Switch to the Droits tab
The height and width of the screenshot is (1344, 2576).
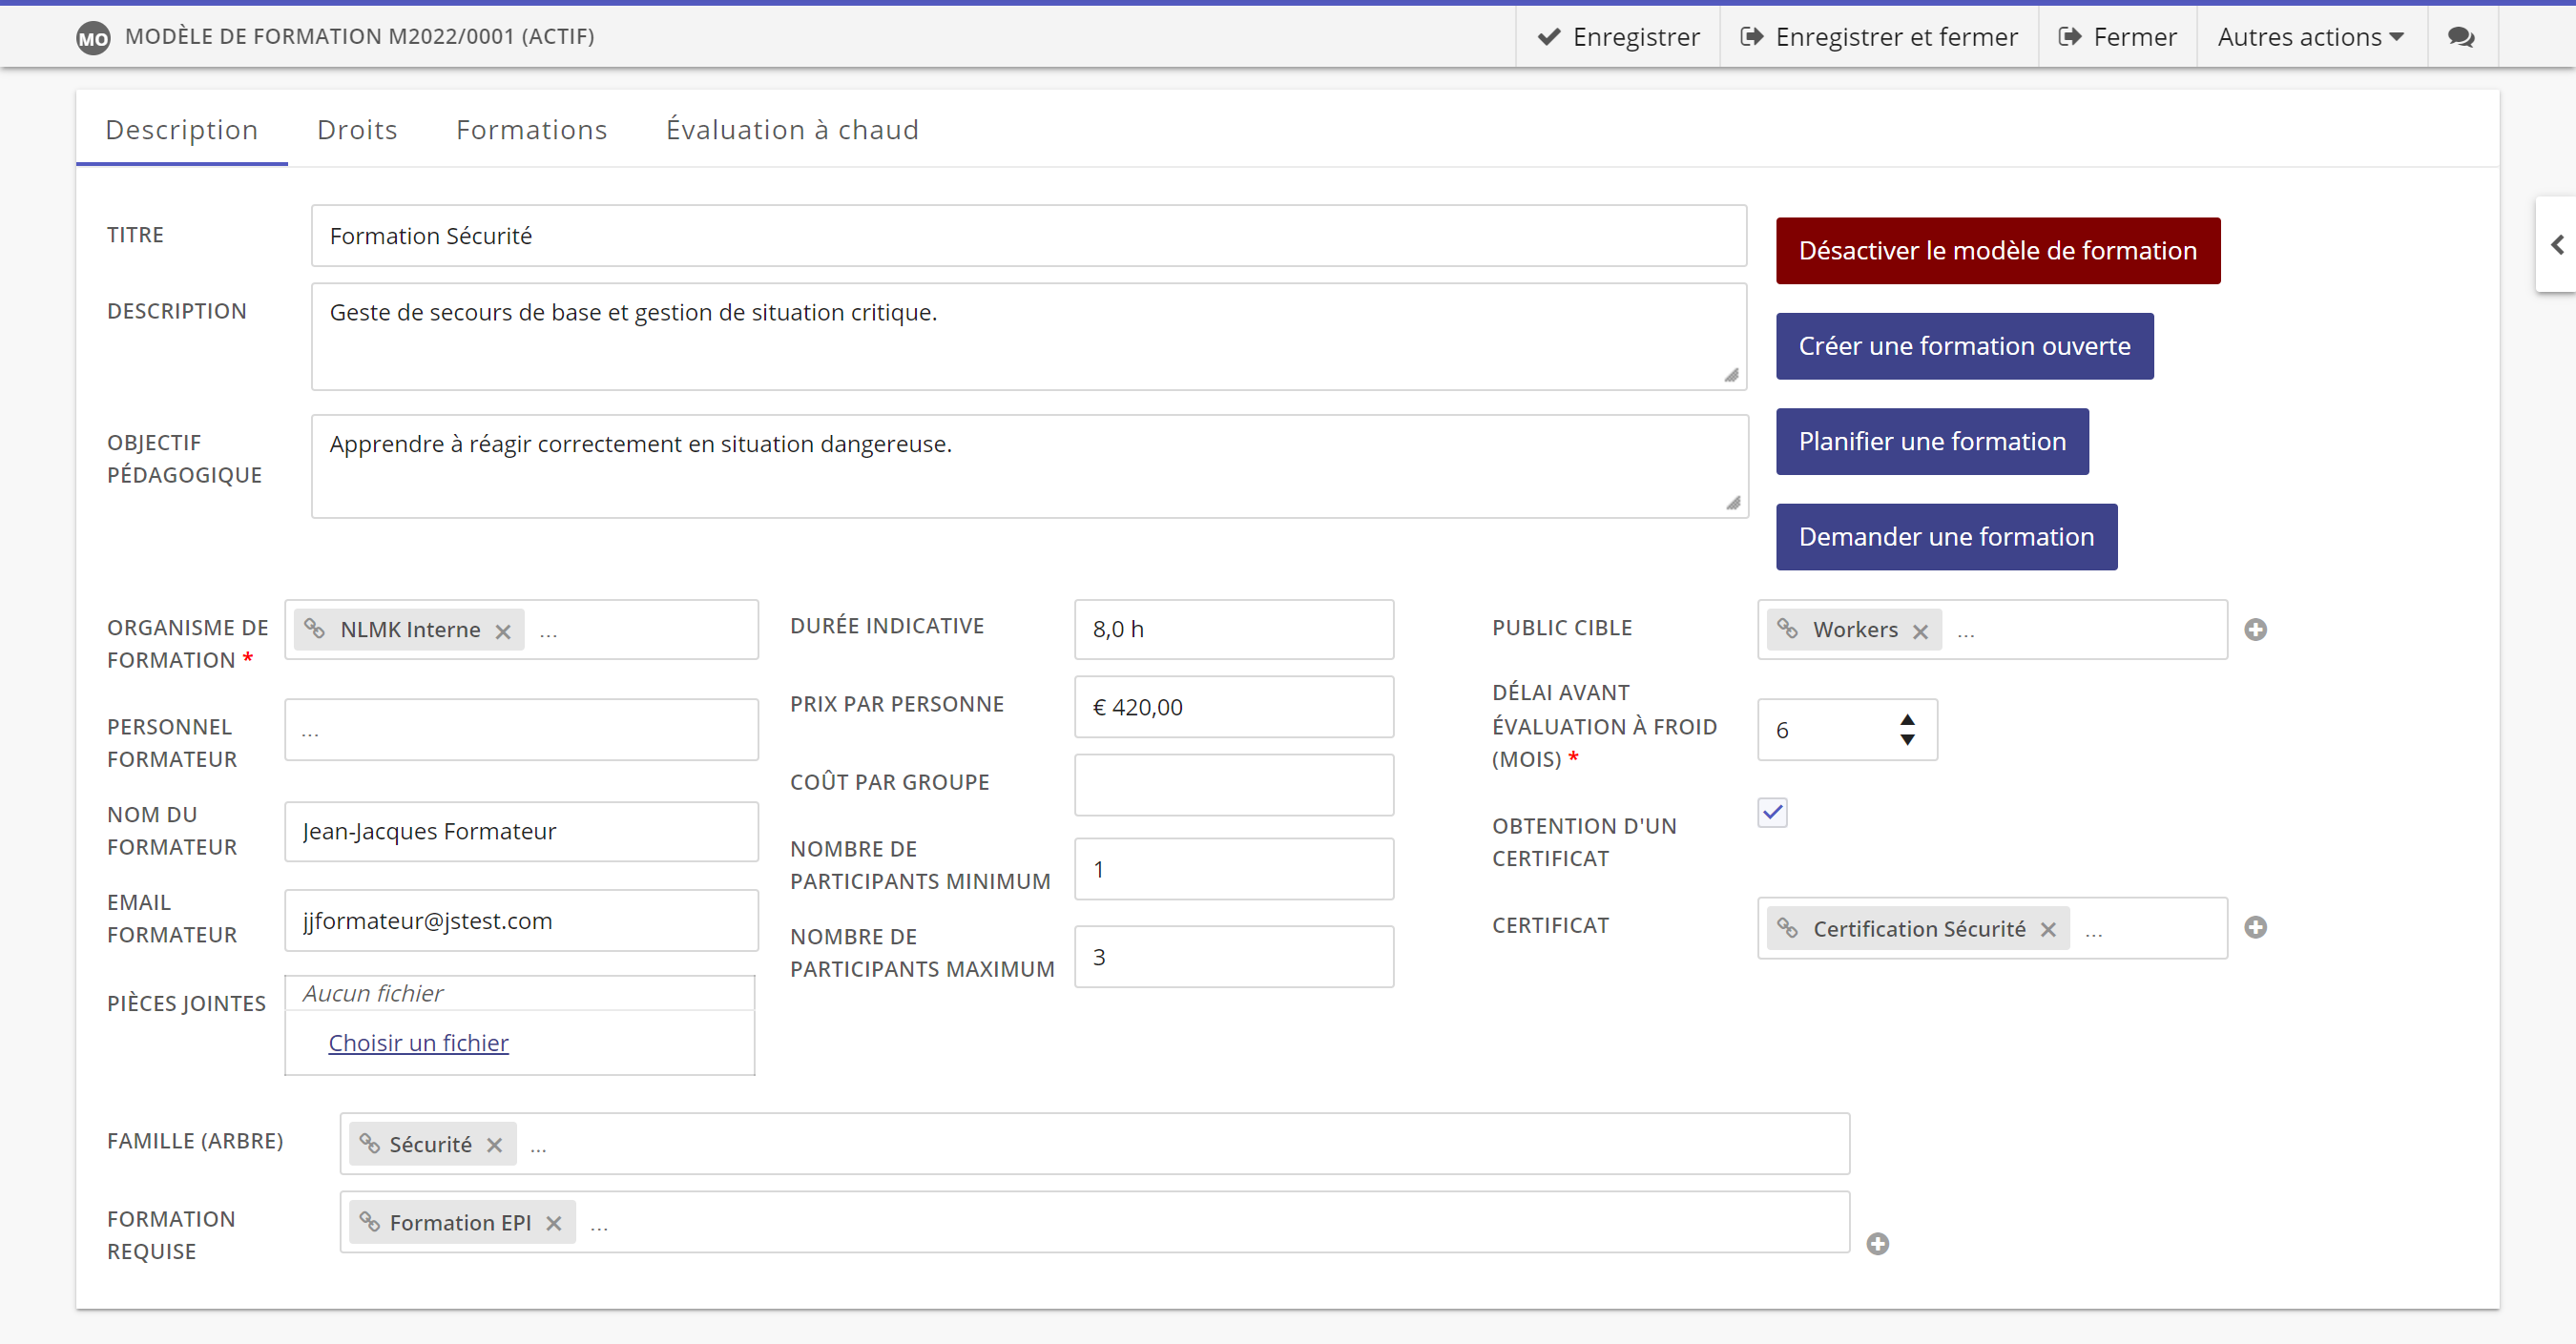pyautogui.click(x=357, y=130)
